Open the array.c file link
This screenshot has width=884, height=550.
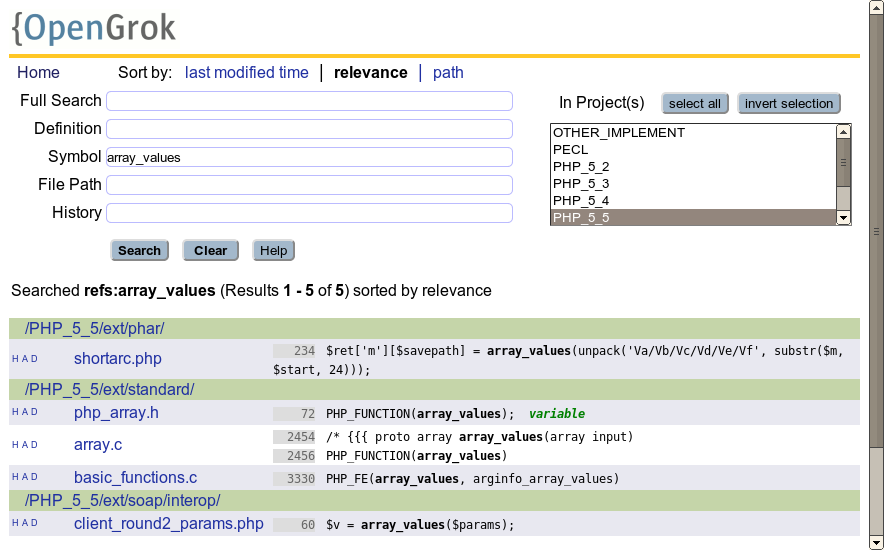(x=98, y=445)
